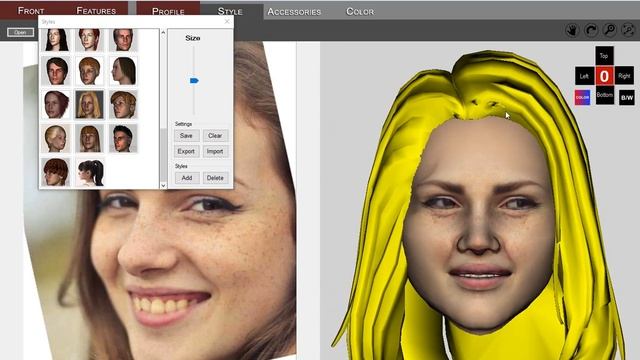Select the black ponytail hair style
The height and width of the screenshot is (360, 640).
point(89,172)
